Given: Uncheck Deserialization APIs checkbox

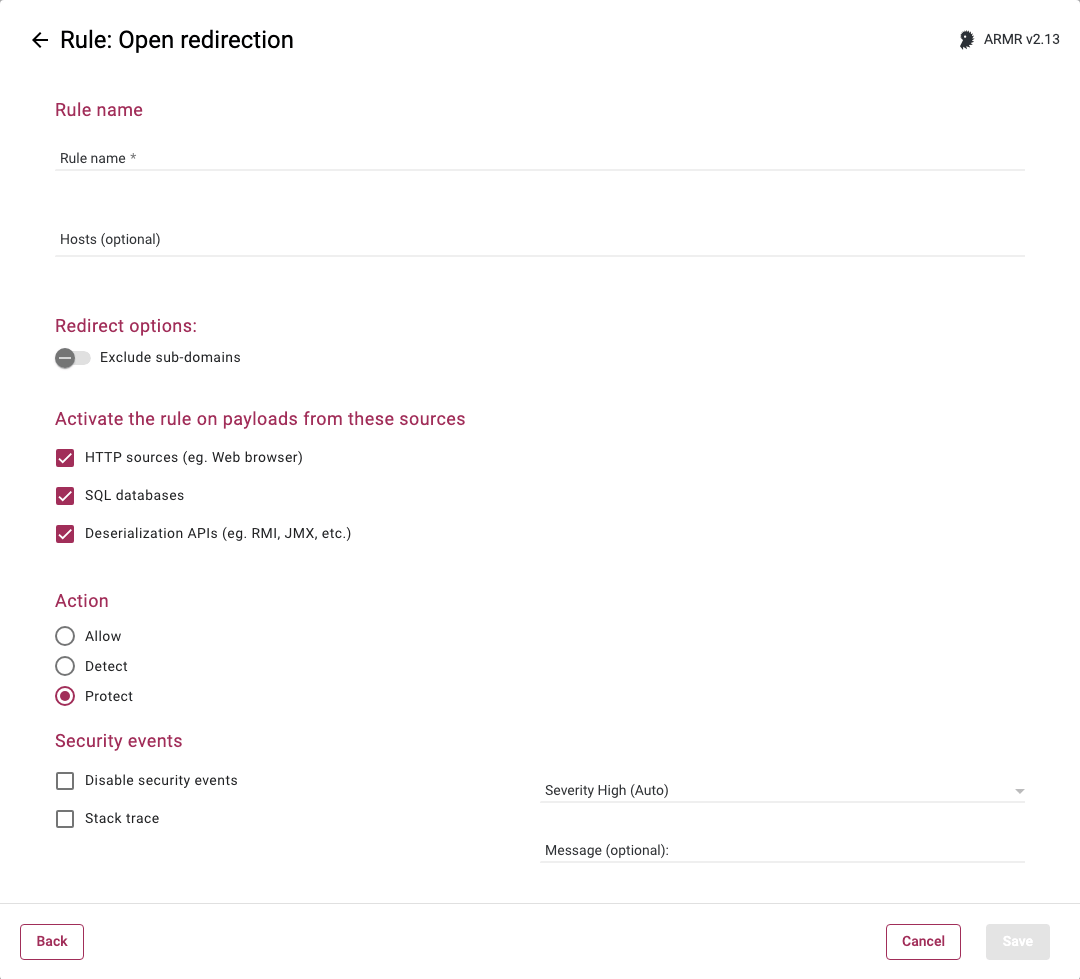Looking at the screenshot, I should coord(65,534).
